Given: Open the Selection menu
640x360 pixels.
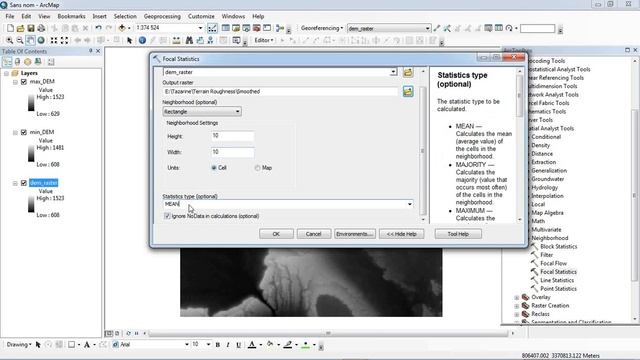Looking at the screenshot, I should [x=125, y=16].
